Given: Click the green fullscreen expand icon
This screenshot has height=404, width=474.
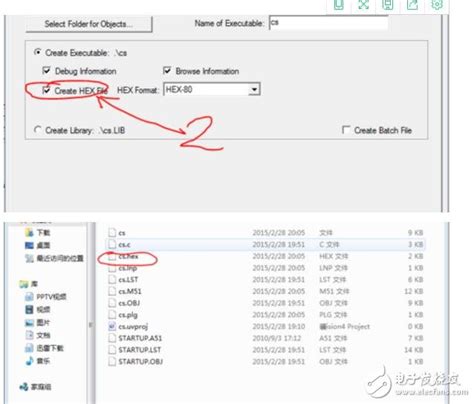Looking at the screenshot, I should (x=363, y=4).
